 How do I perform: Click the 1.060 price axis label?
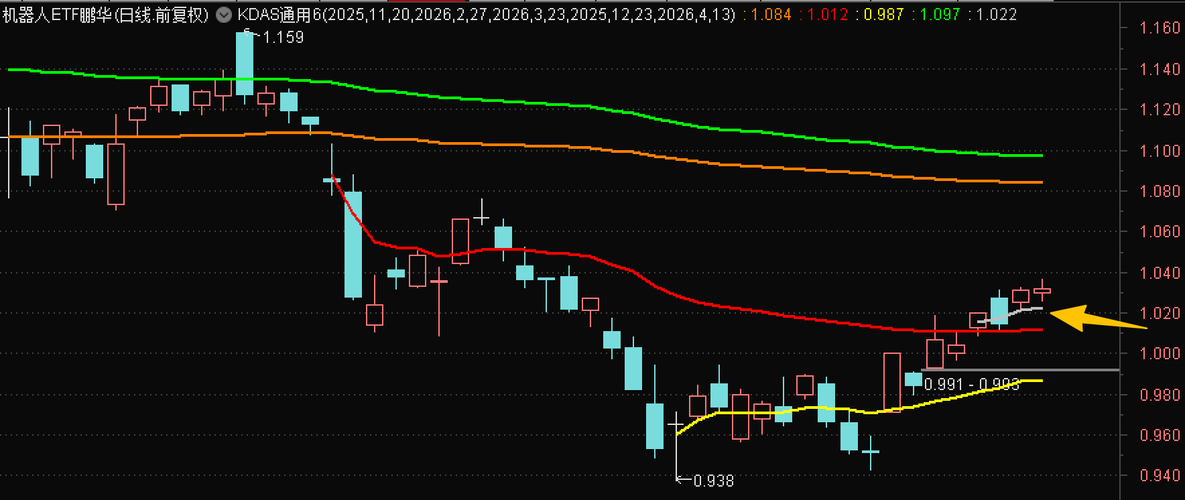tap(1159, 232)
